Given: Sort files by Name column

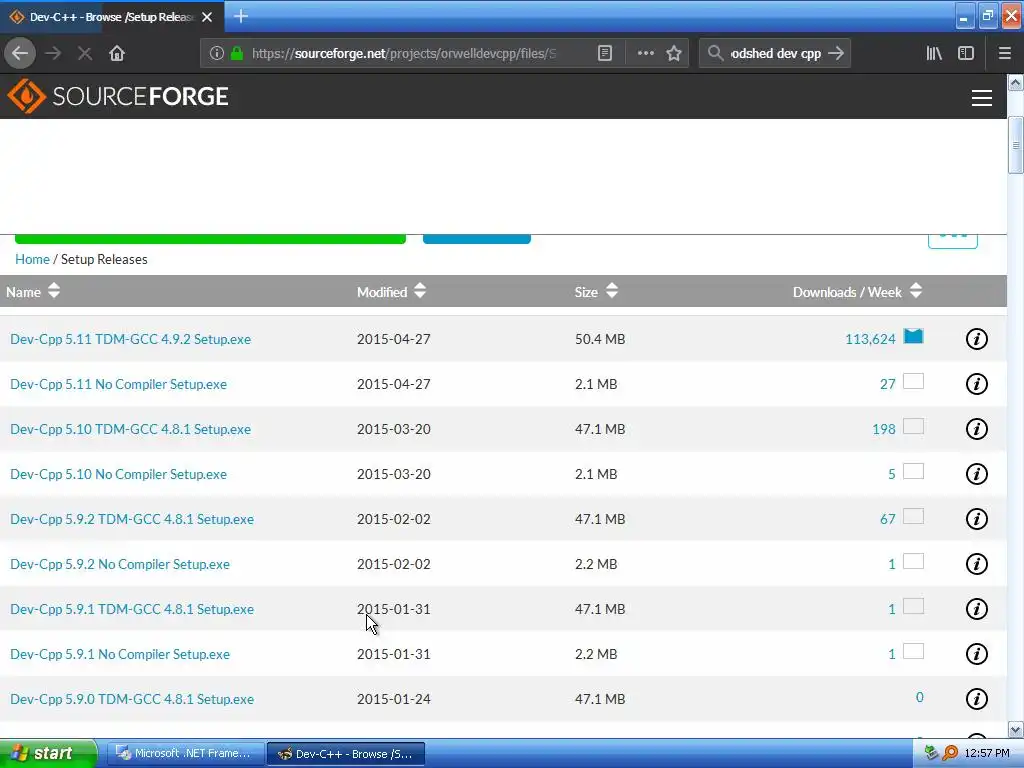Looking at the screenshot, I should click(x=33, y=291).
